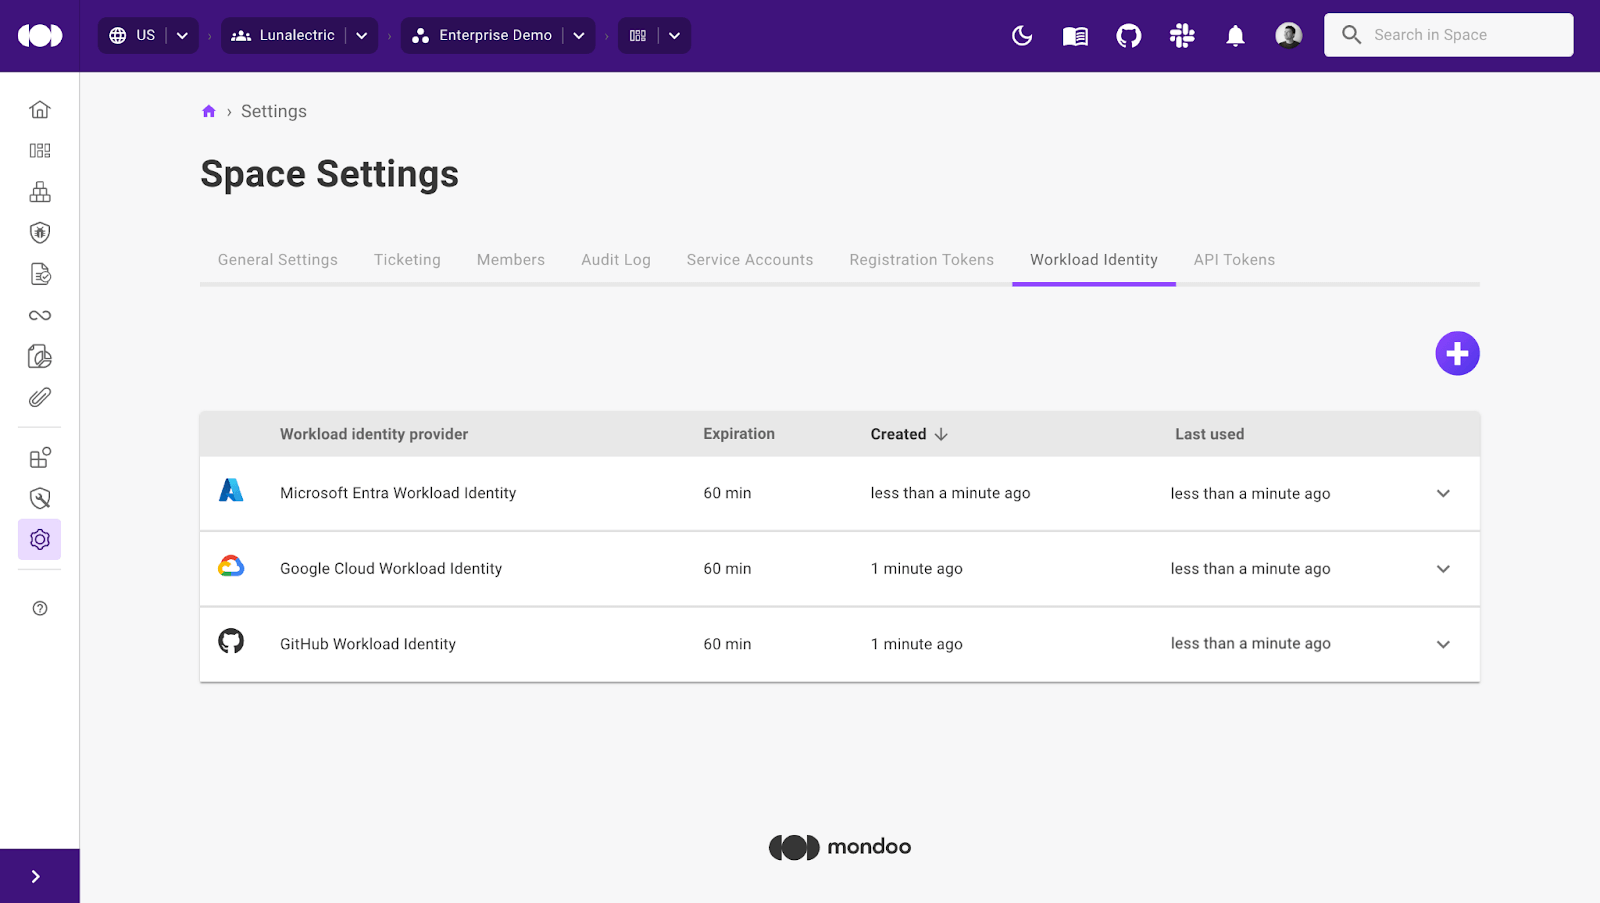Open security shield icon in sidebar

pos(40,233)
